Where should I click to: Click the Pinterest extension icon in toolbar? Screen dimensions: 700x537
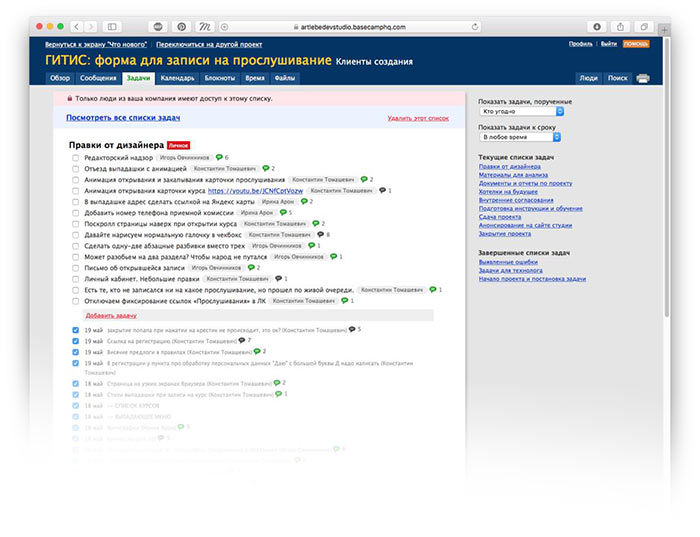tap(182, 24)
